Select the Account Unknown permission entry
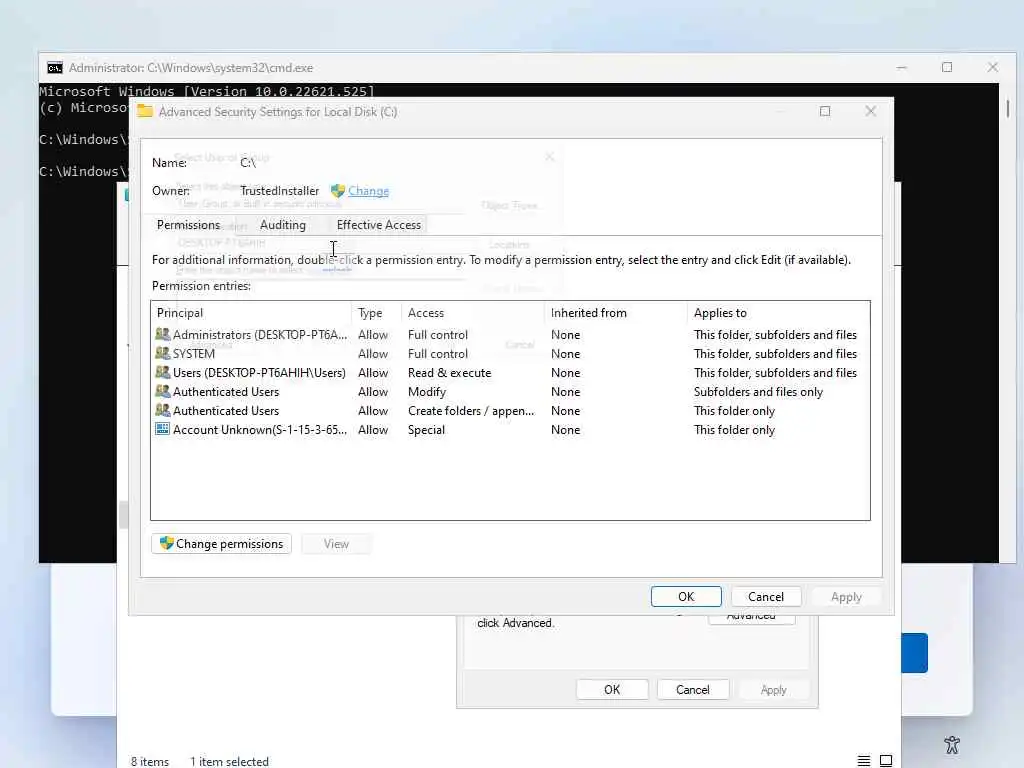The width and height of the screenshot is (1024, 768). coord(509,429)
